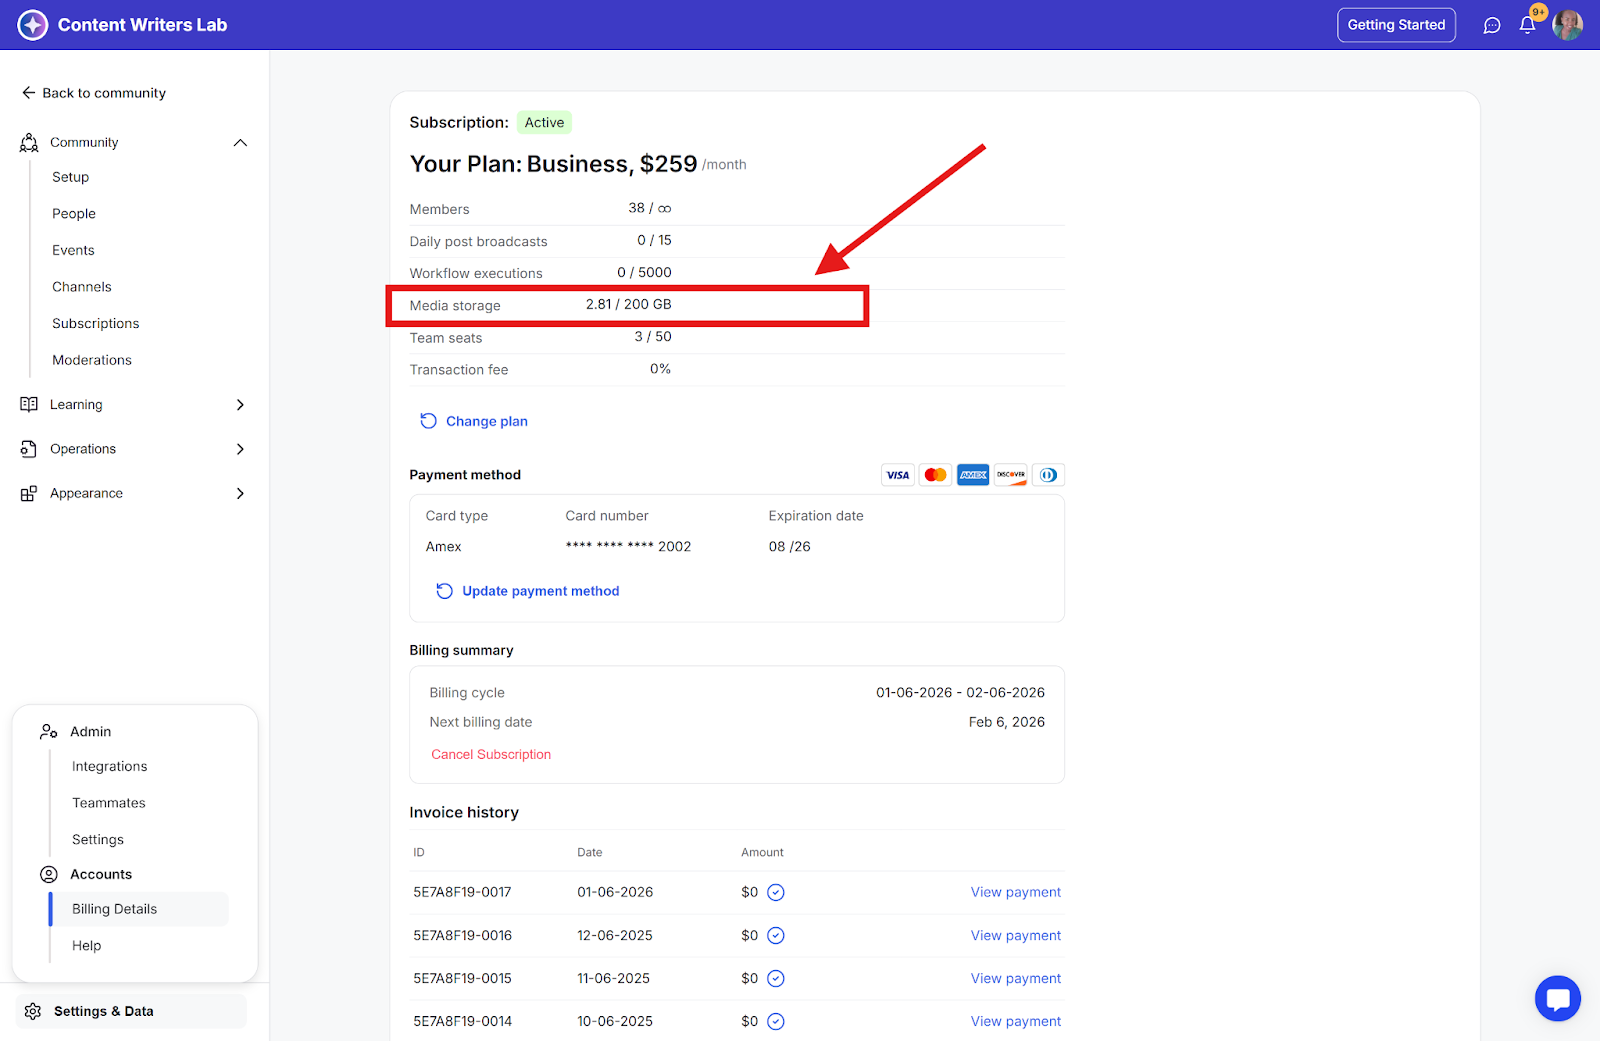Expand the Learning section

(x=240, y=405)
